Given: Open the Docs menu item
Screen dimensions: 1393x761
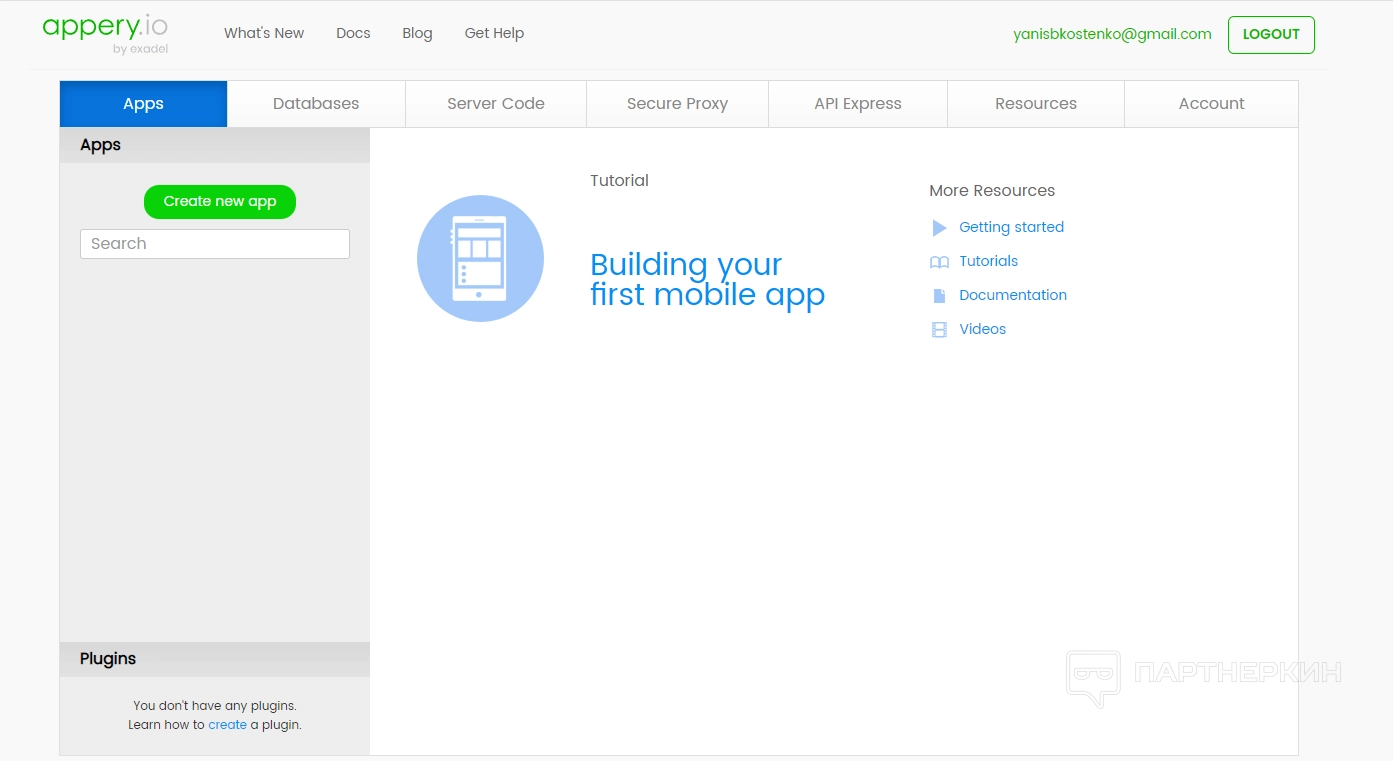Looking at the screenshot, I should point(353,33).
